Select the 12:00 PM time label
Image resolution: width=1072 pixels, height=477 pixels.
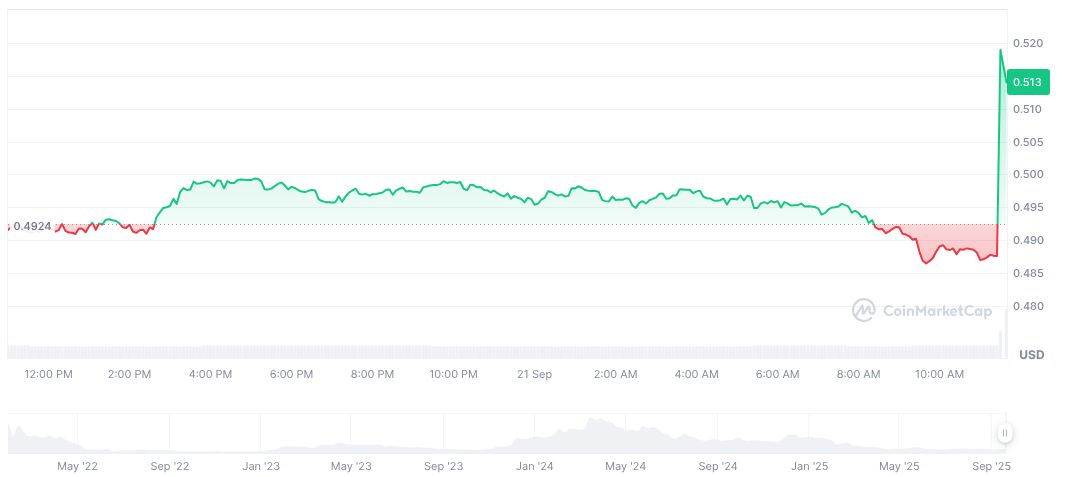coord(48,374)
